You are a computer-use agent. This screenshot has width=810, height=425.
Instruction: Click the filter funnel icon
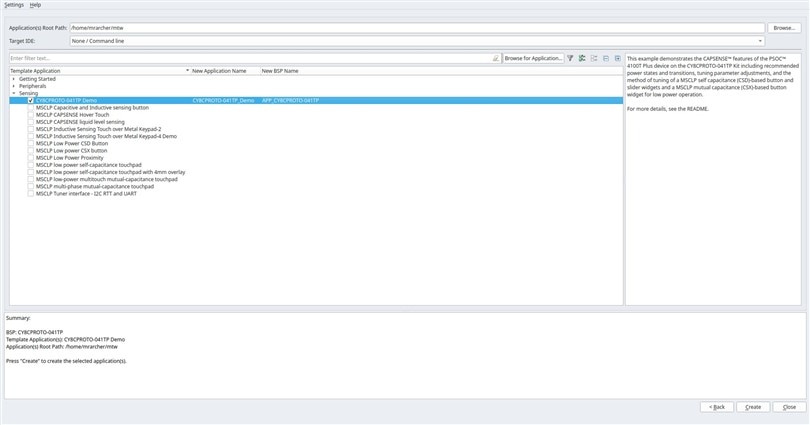[570, 58]
